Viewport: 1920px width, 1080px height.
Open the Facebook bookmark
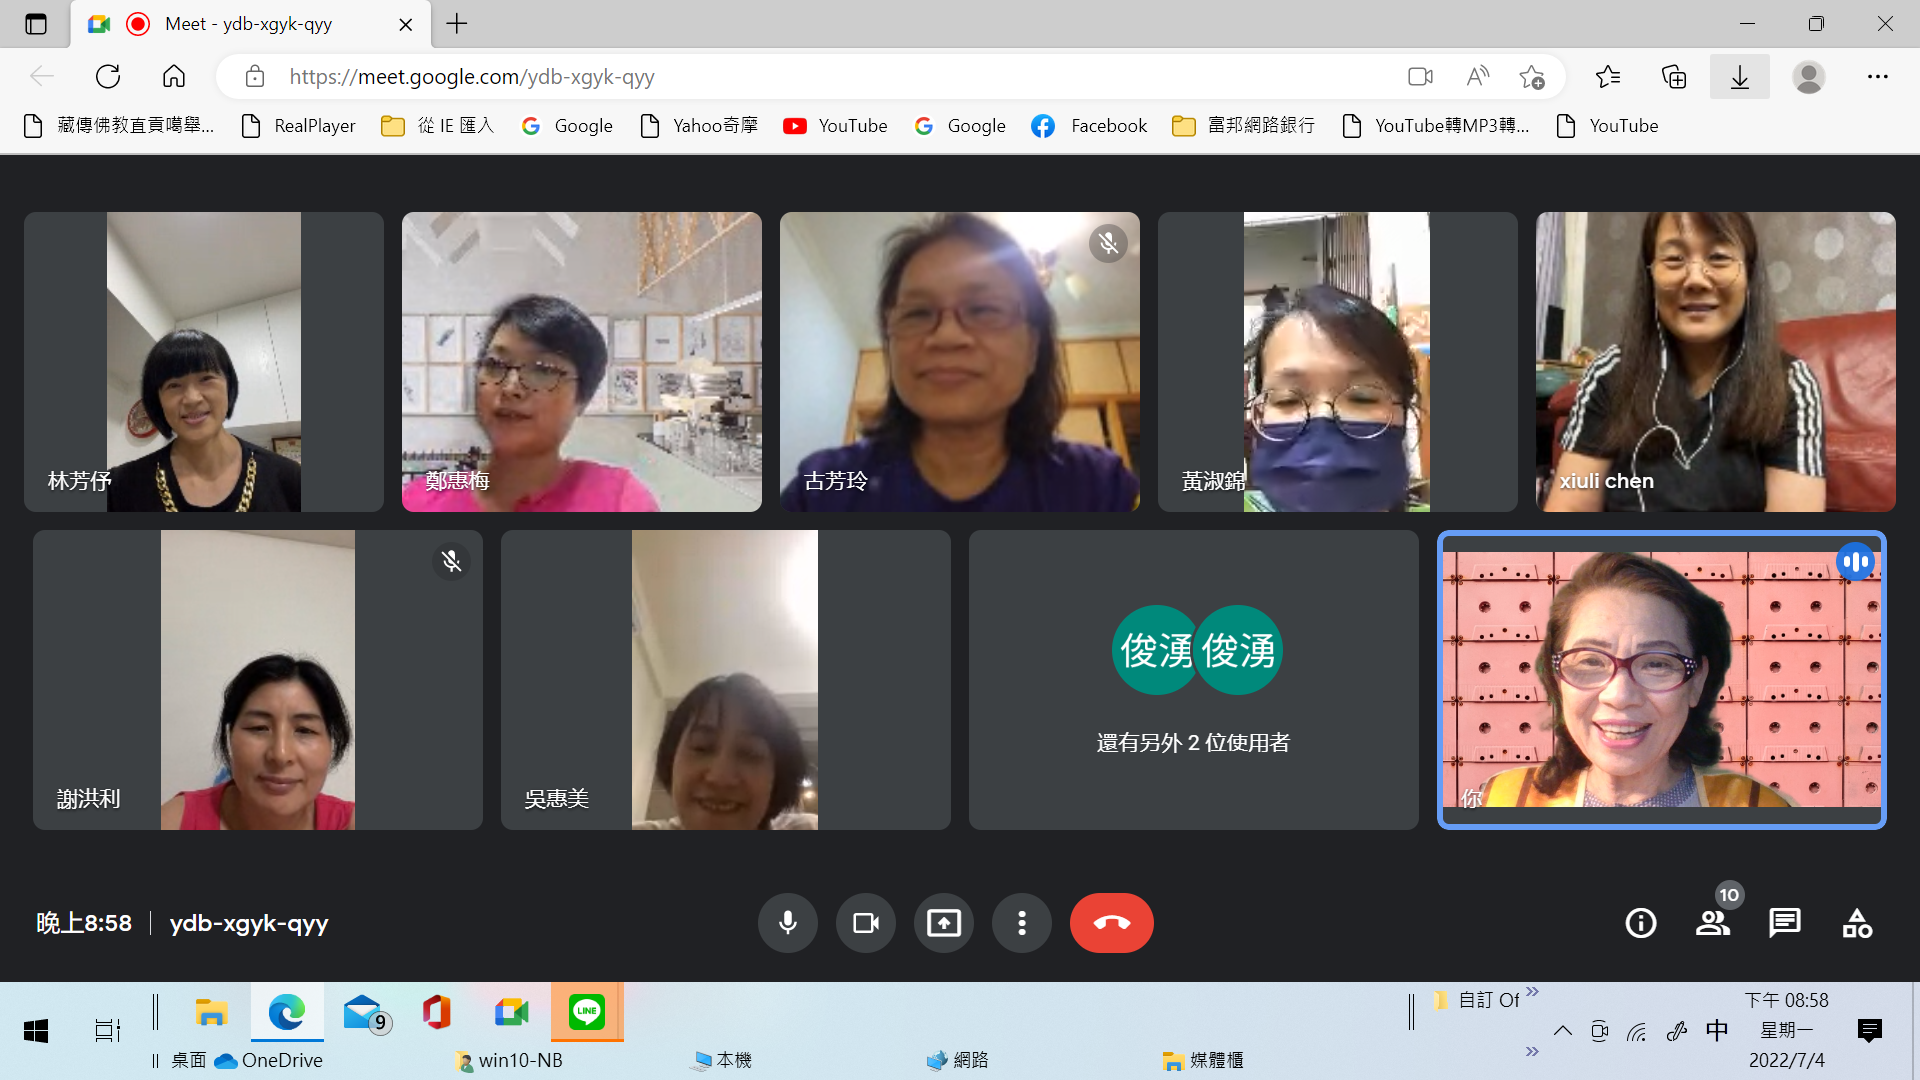pyautogui.click(x=1089, y=126)
